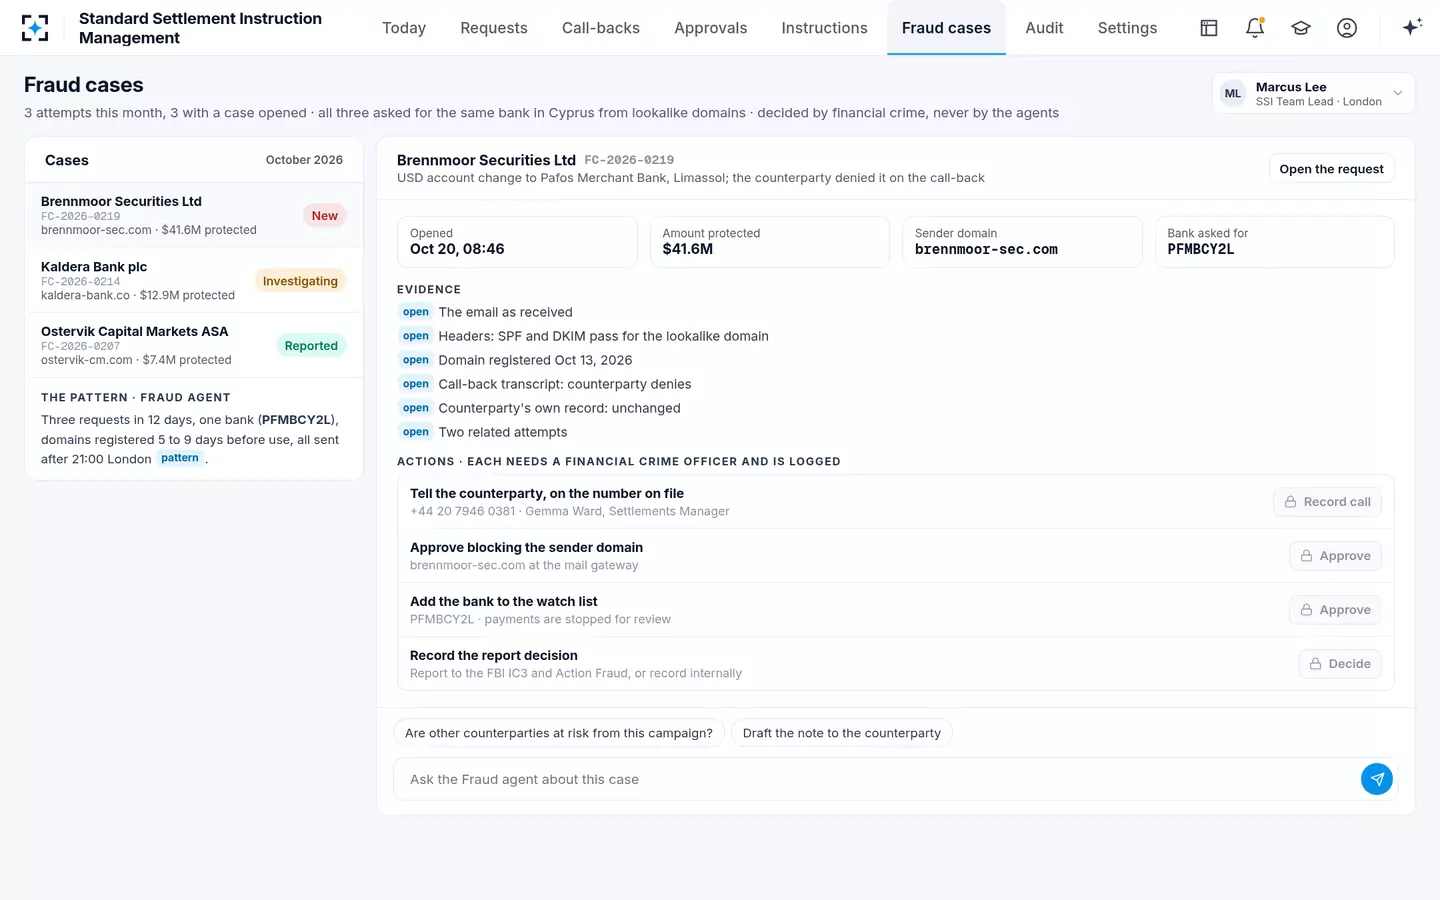
Task: Approve adding the bank to watch list
Action: [x=1335, y=610]
